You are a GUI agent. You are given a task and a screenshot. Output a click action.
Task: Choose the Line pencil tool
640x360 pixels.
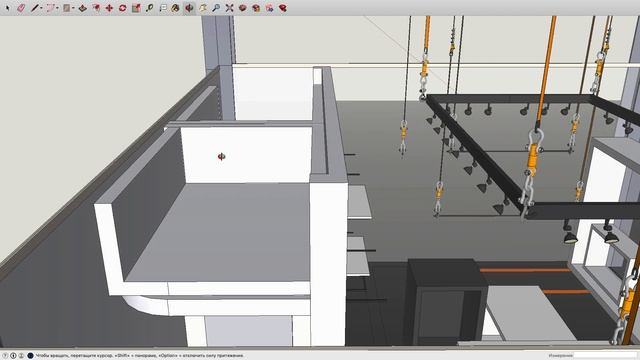tap(35, 8)
